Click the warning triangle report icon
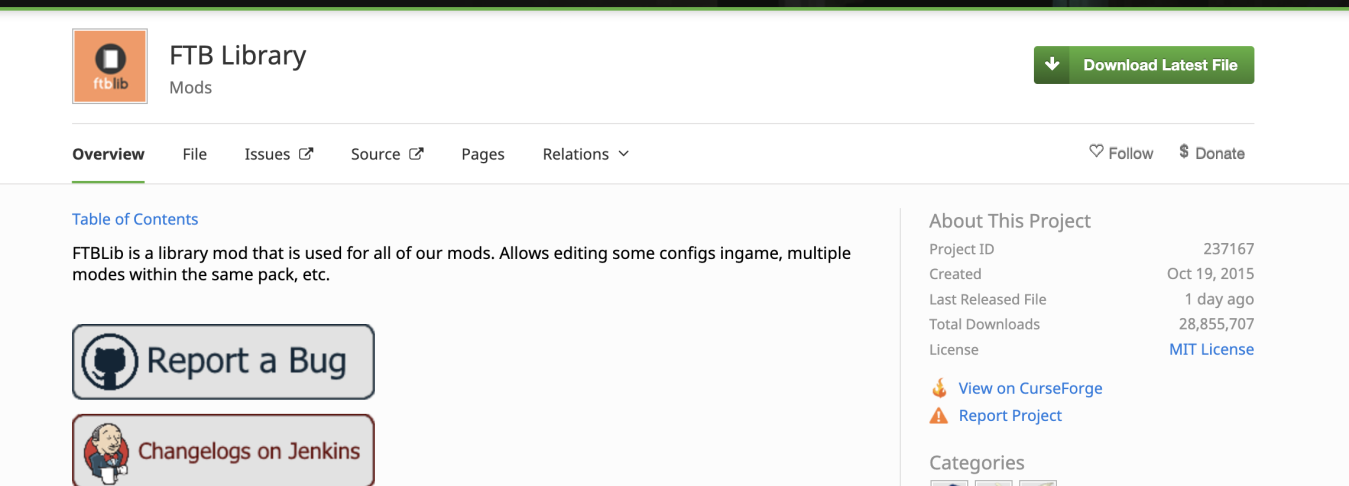Image resolution: width=1349 pixels, height=486 pixels. (x=939, y=415)
